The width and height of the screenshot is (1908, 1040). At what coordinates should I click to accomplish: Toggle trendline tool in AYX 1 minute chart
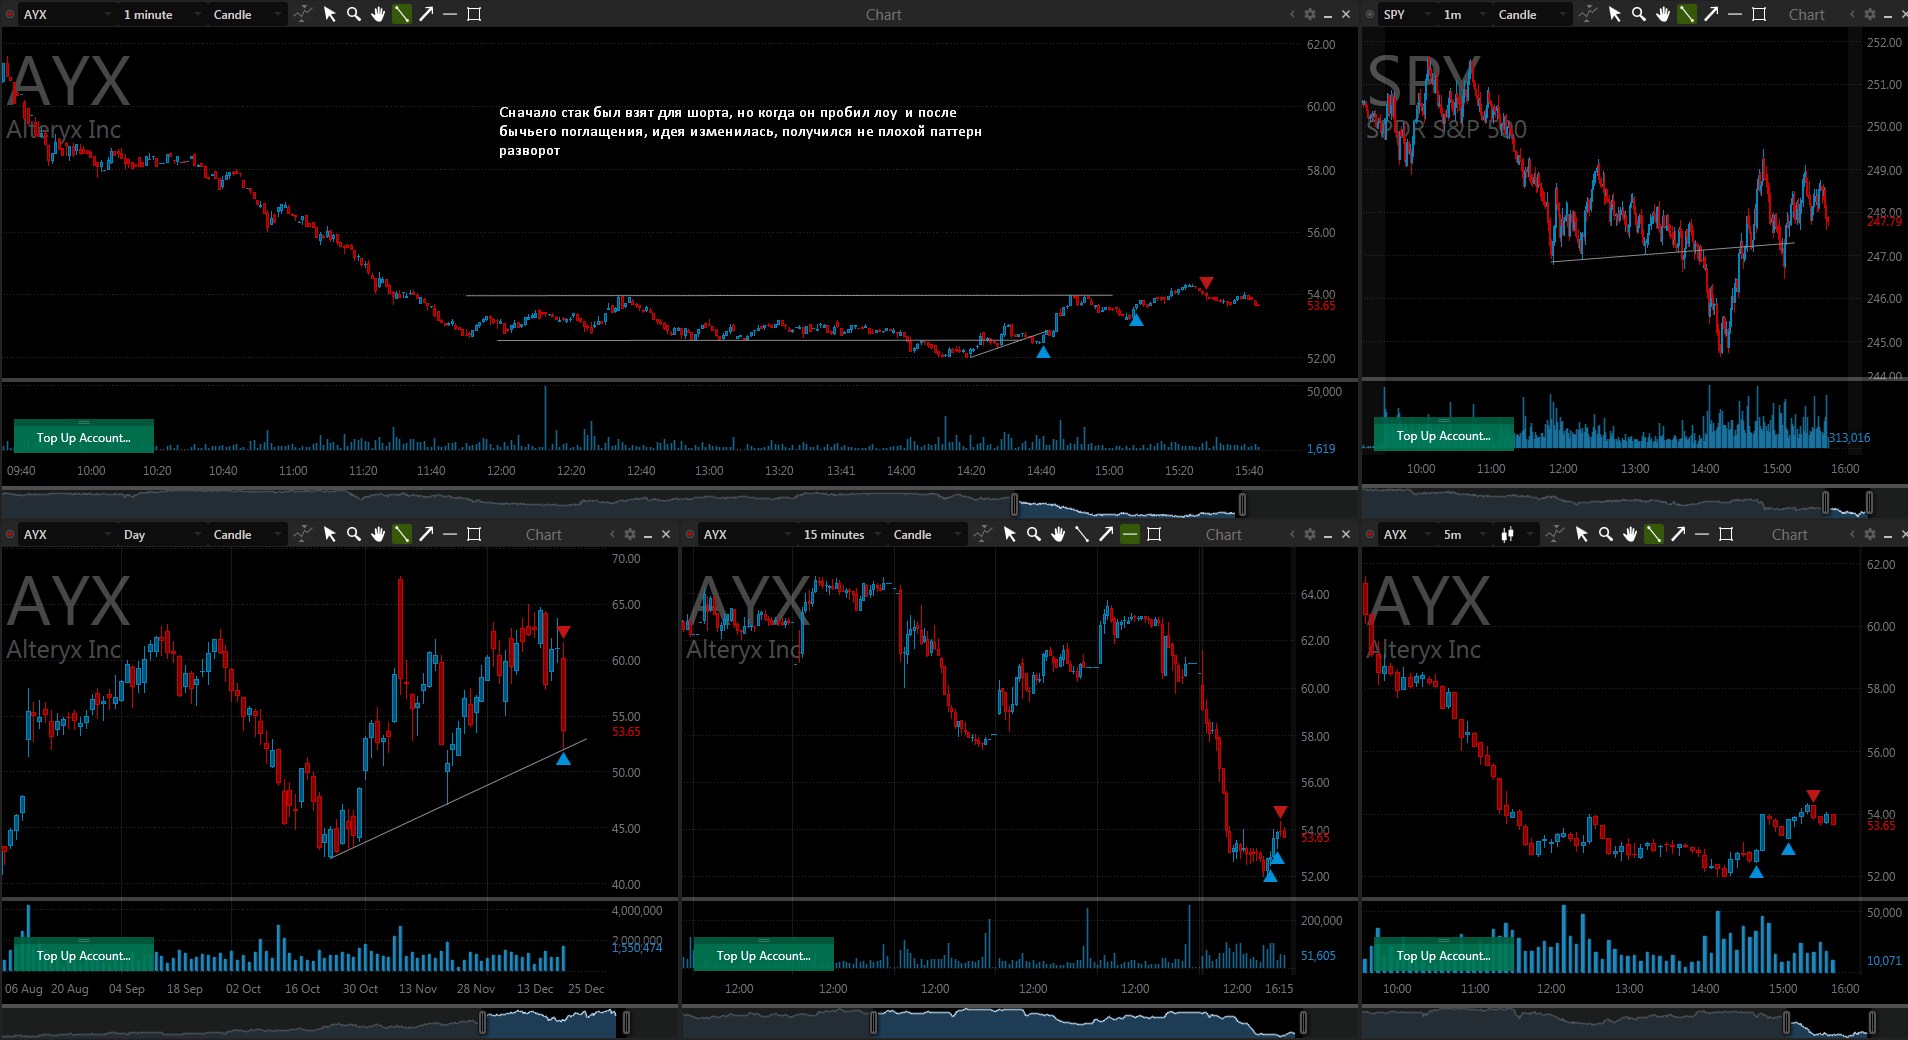(x=402, y=14)
